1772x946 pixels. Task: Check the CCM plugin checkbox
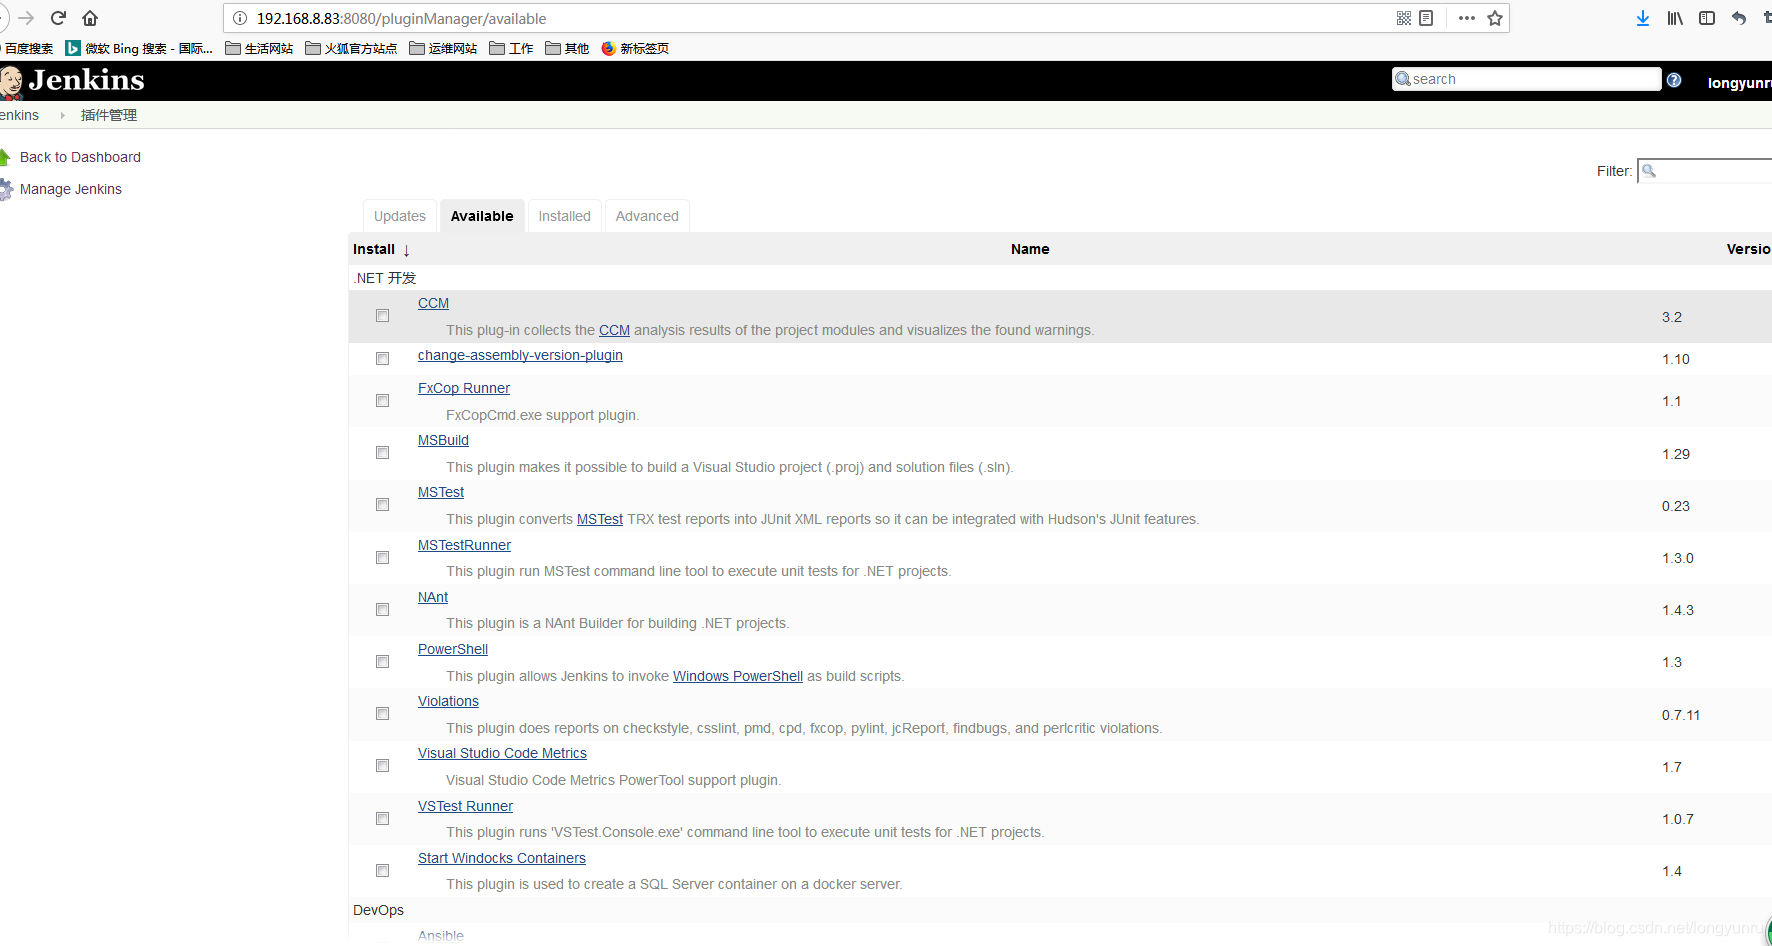point(382,316)
